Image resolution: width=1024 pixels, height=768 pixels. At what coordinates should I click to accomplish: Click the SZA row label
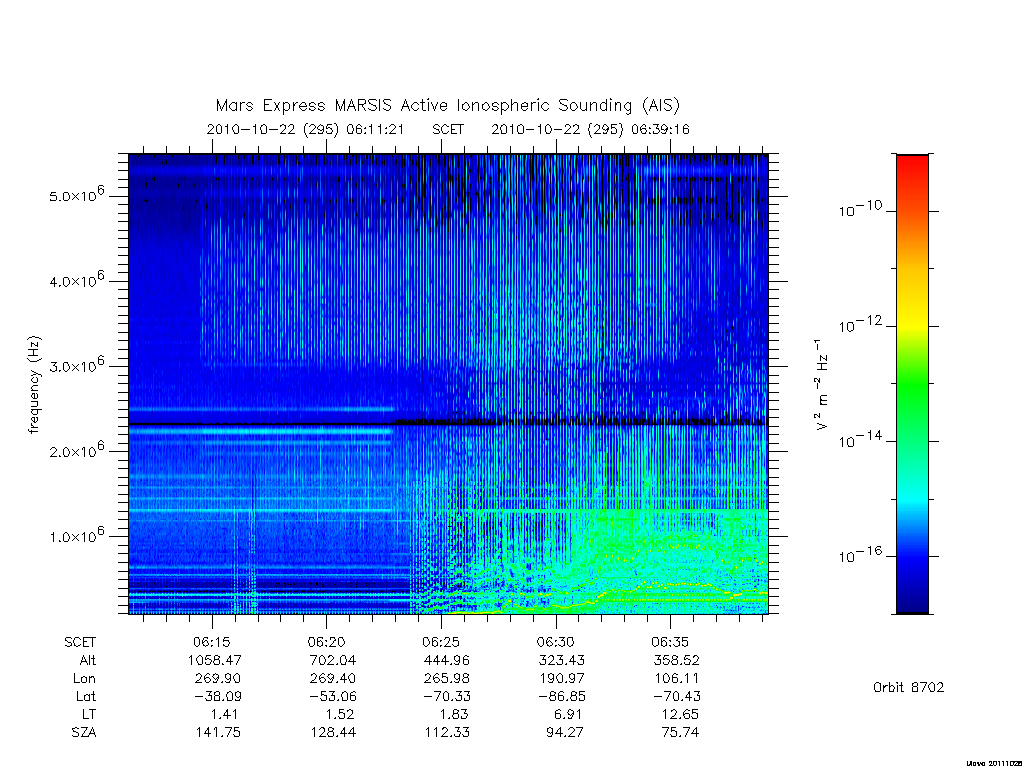coord(84,733)
